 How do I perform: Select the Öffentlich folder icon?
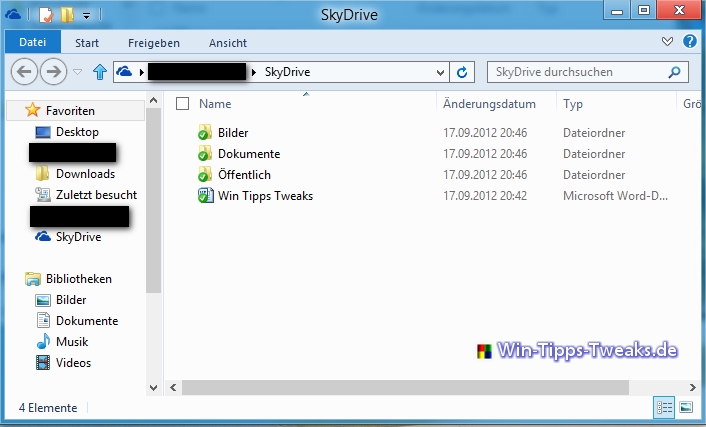coord(205,174)
